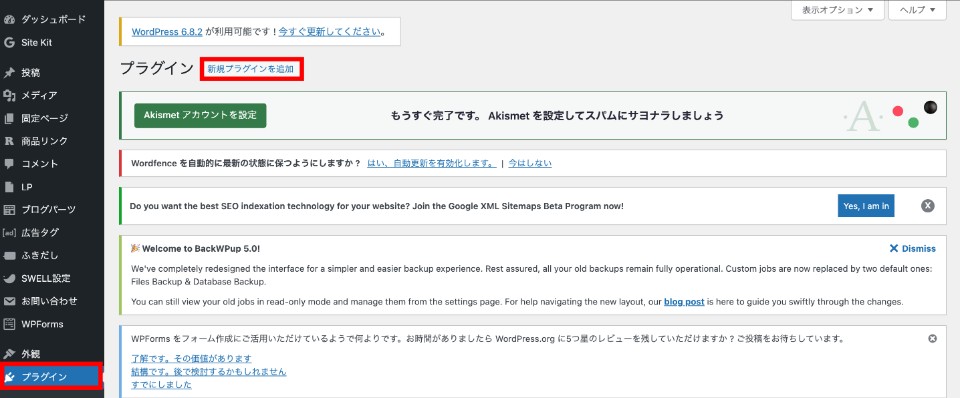The height and width of the screenshot is (398, 960).
Task: Click the page icon beside 固定ページ
Action: pos(9,118)
